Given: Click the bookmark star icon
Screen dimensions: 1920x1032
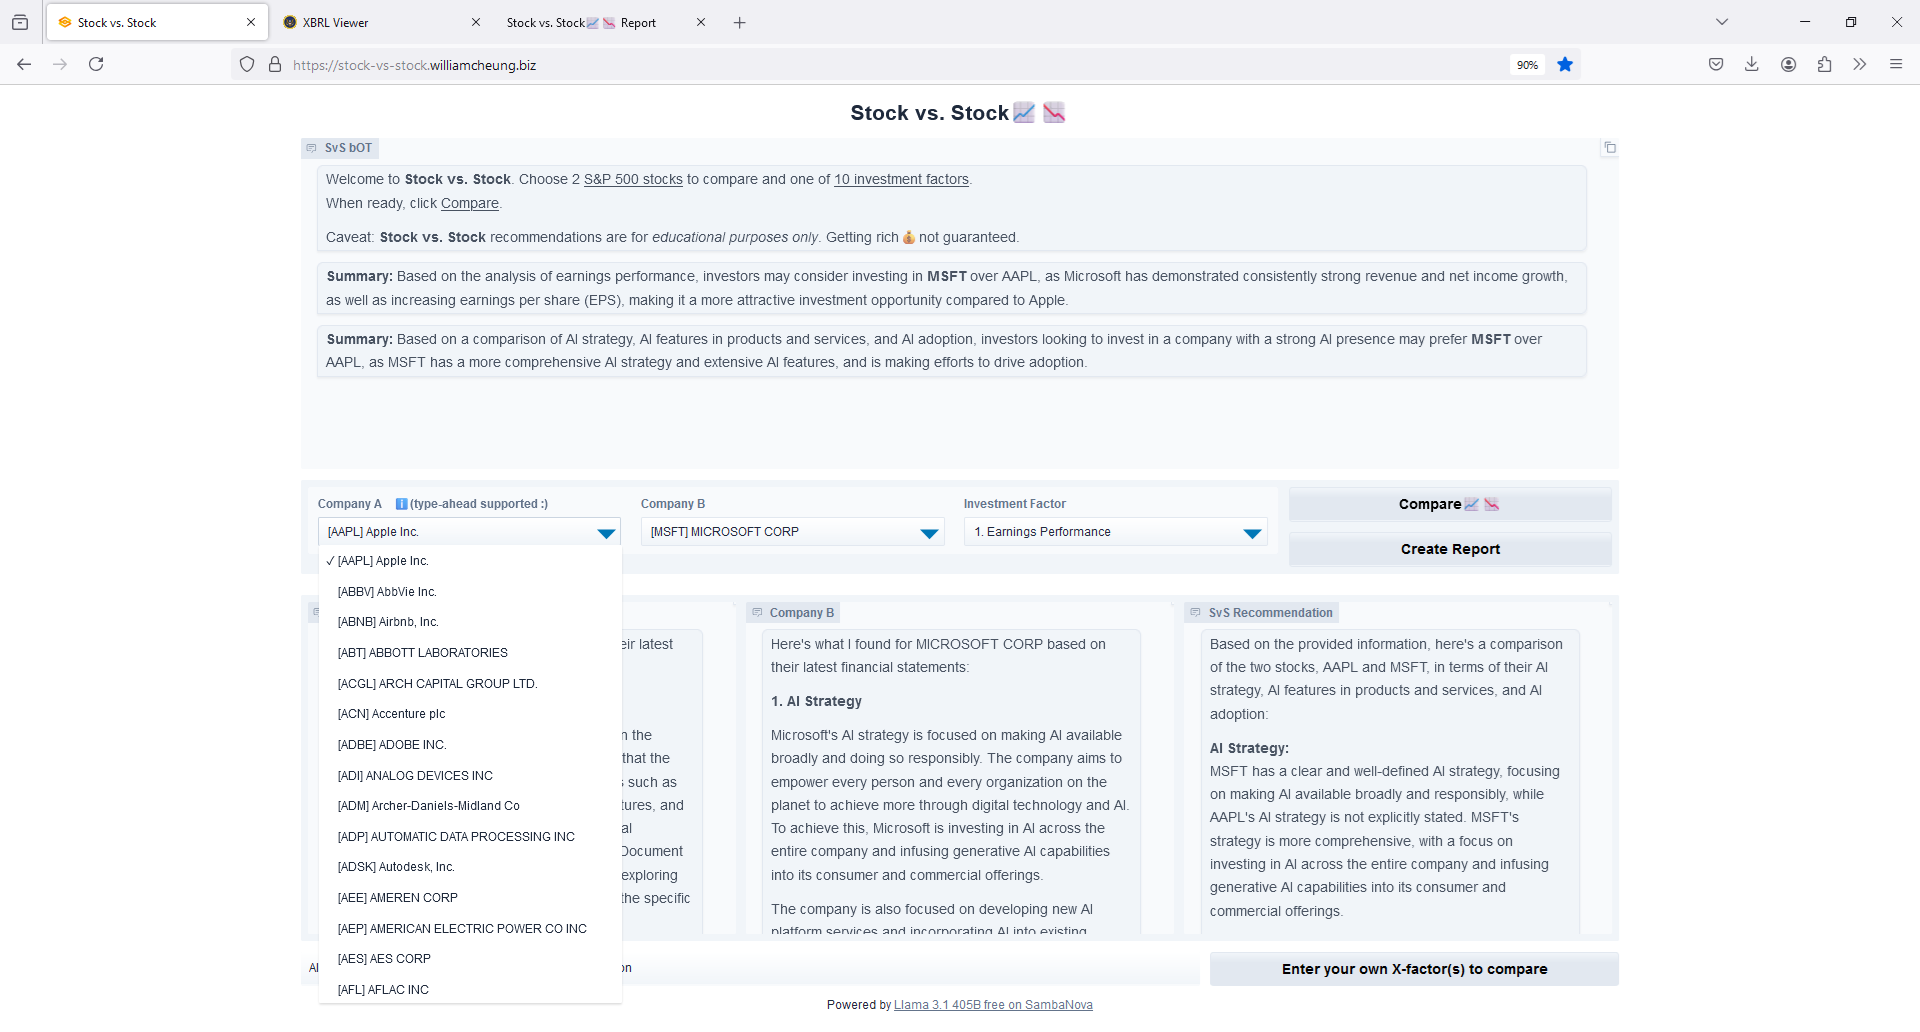Looking at the screenshot, I should coord(1565,65).
